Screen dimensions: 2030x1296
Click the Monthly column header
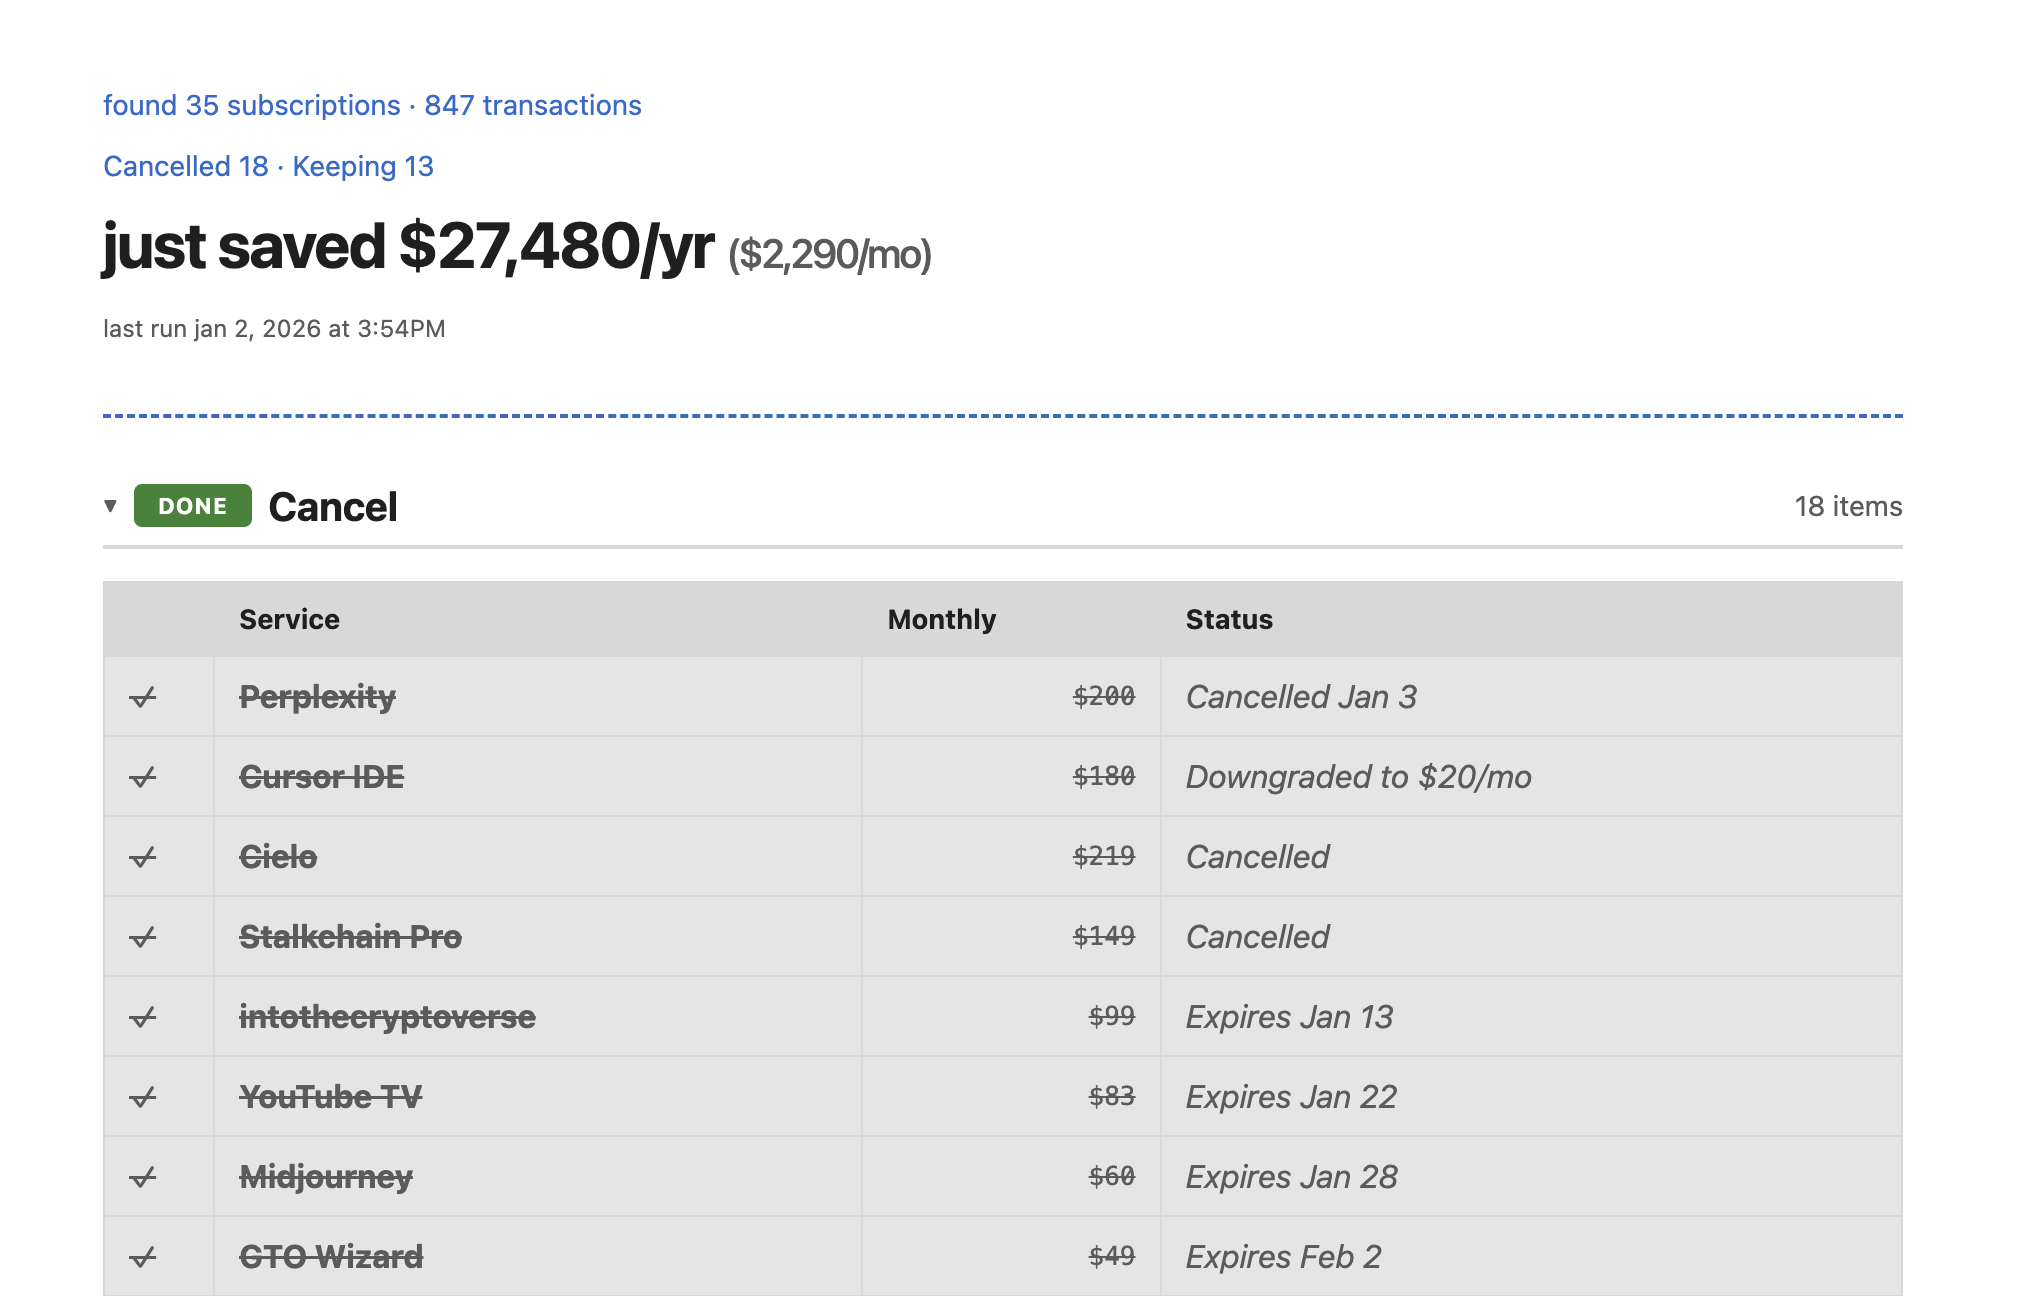coord(942,619)
